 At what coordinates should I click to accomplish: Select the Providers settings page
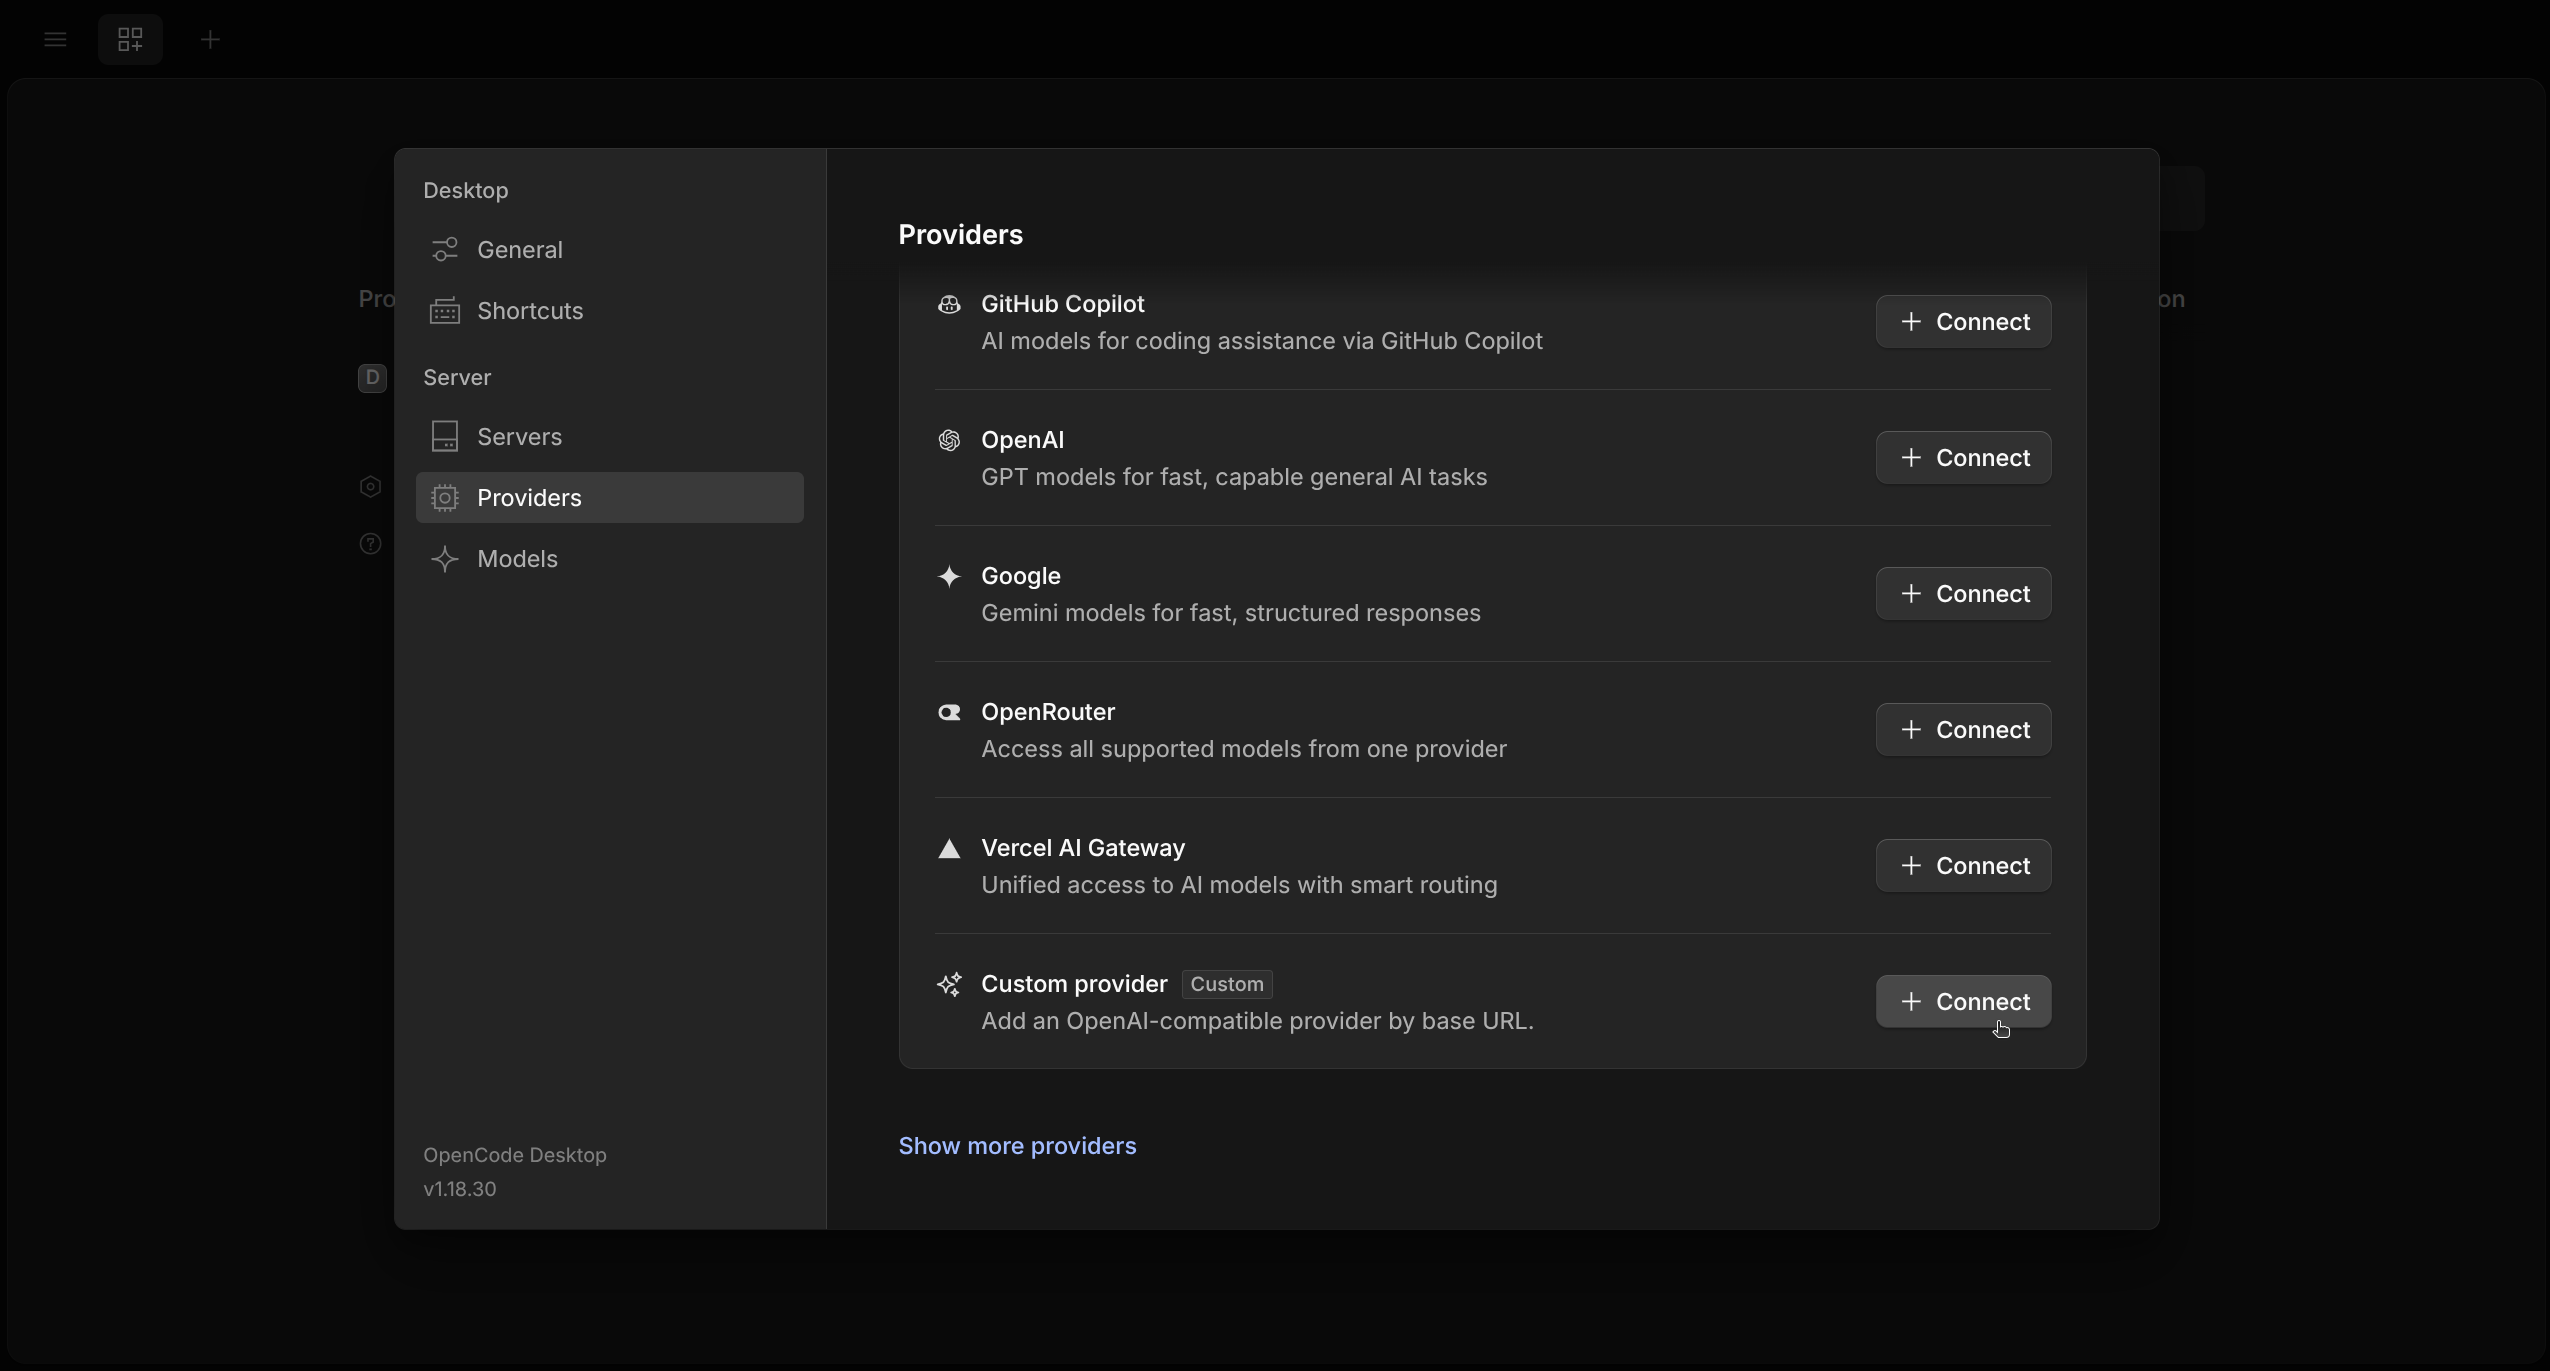pyautogui.click(x=610, y=497)
